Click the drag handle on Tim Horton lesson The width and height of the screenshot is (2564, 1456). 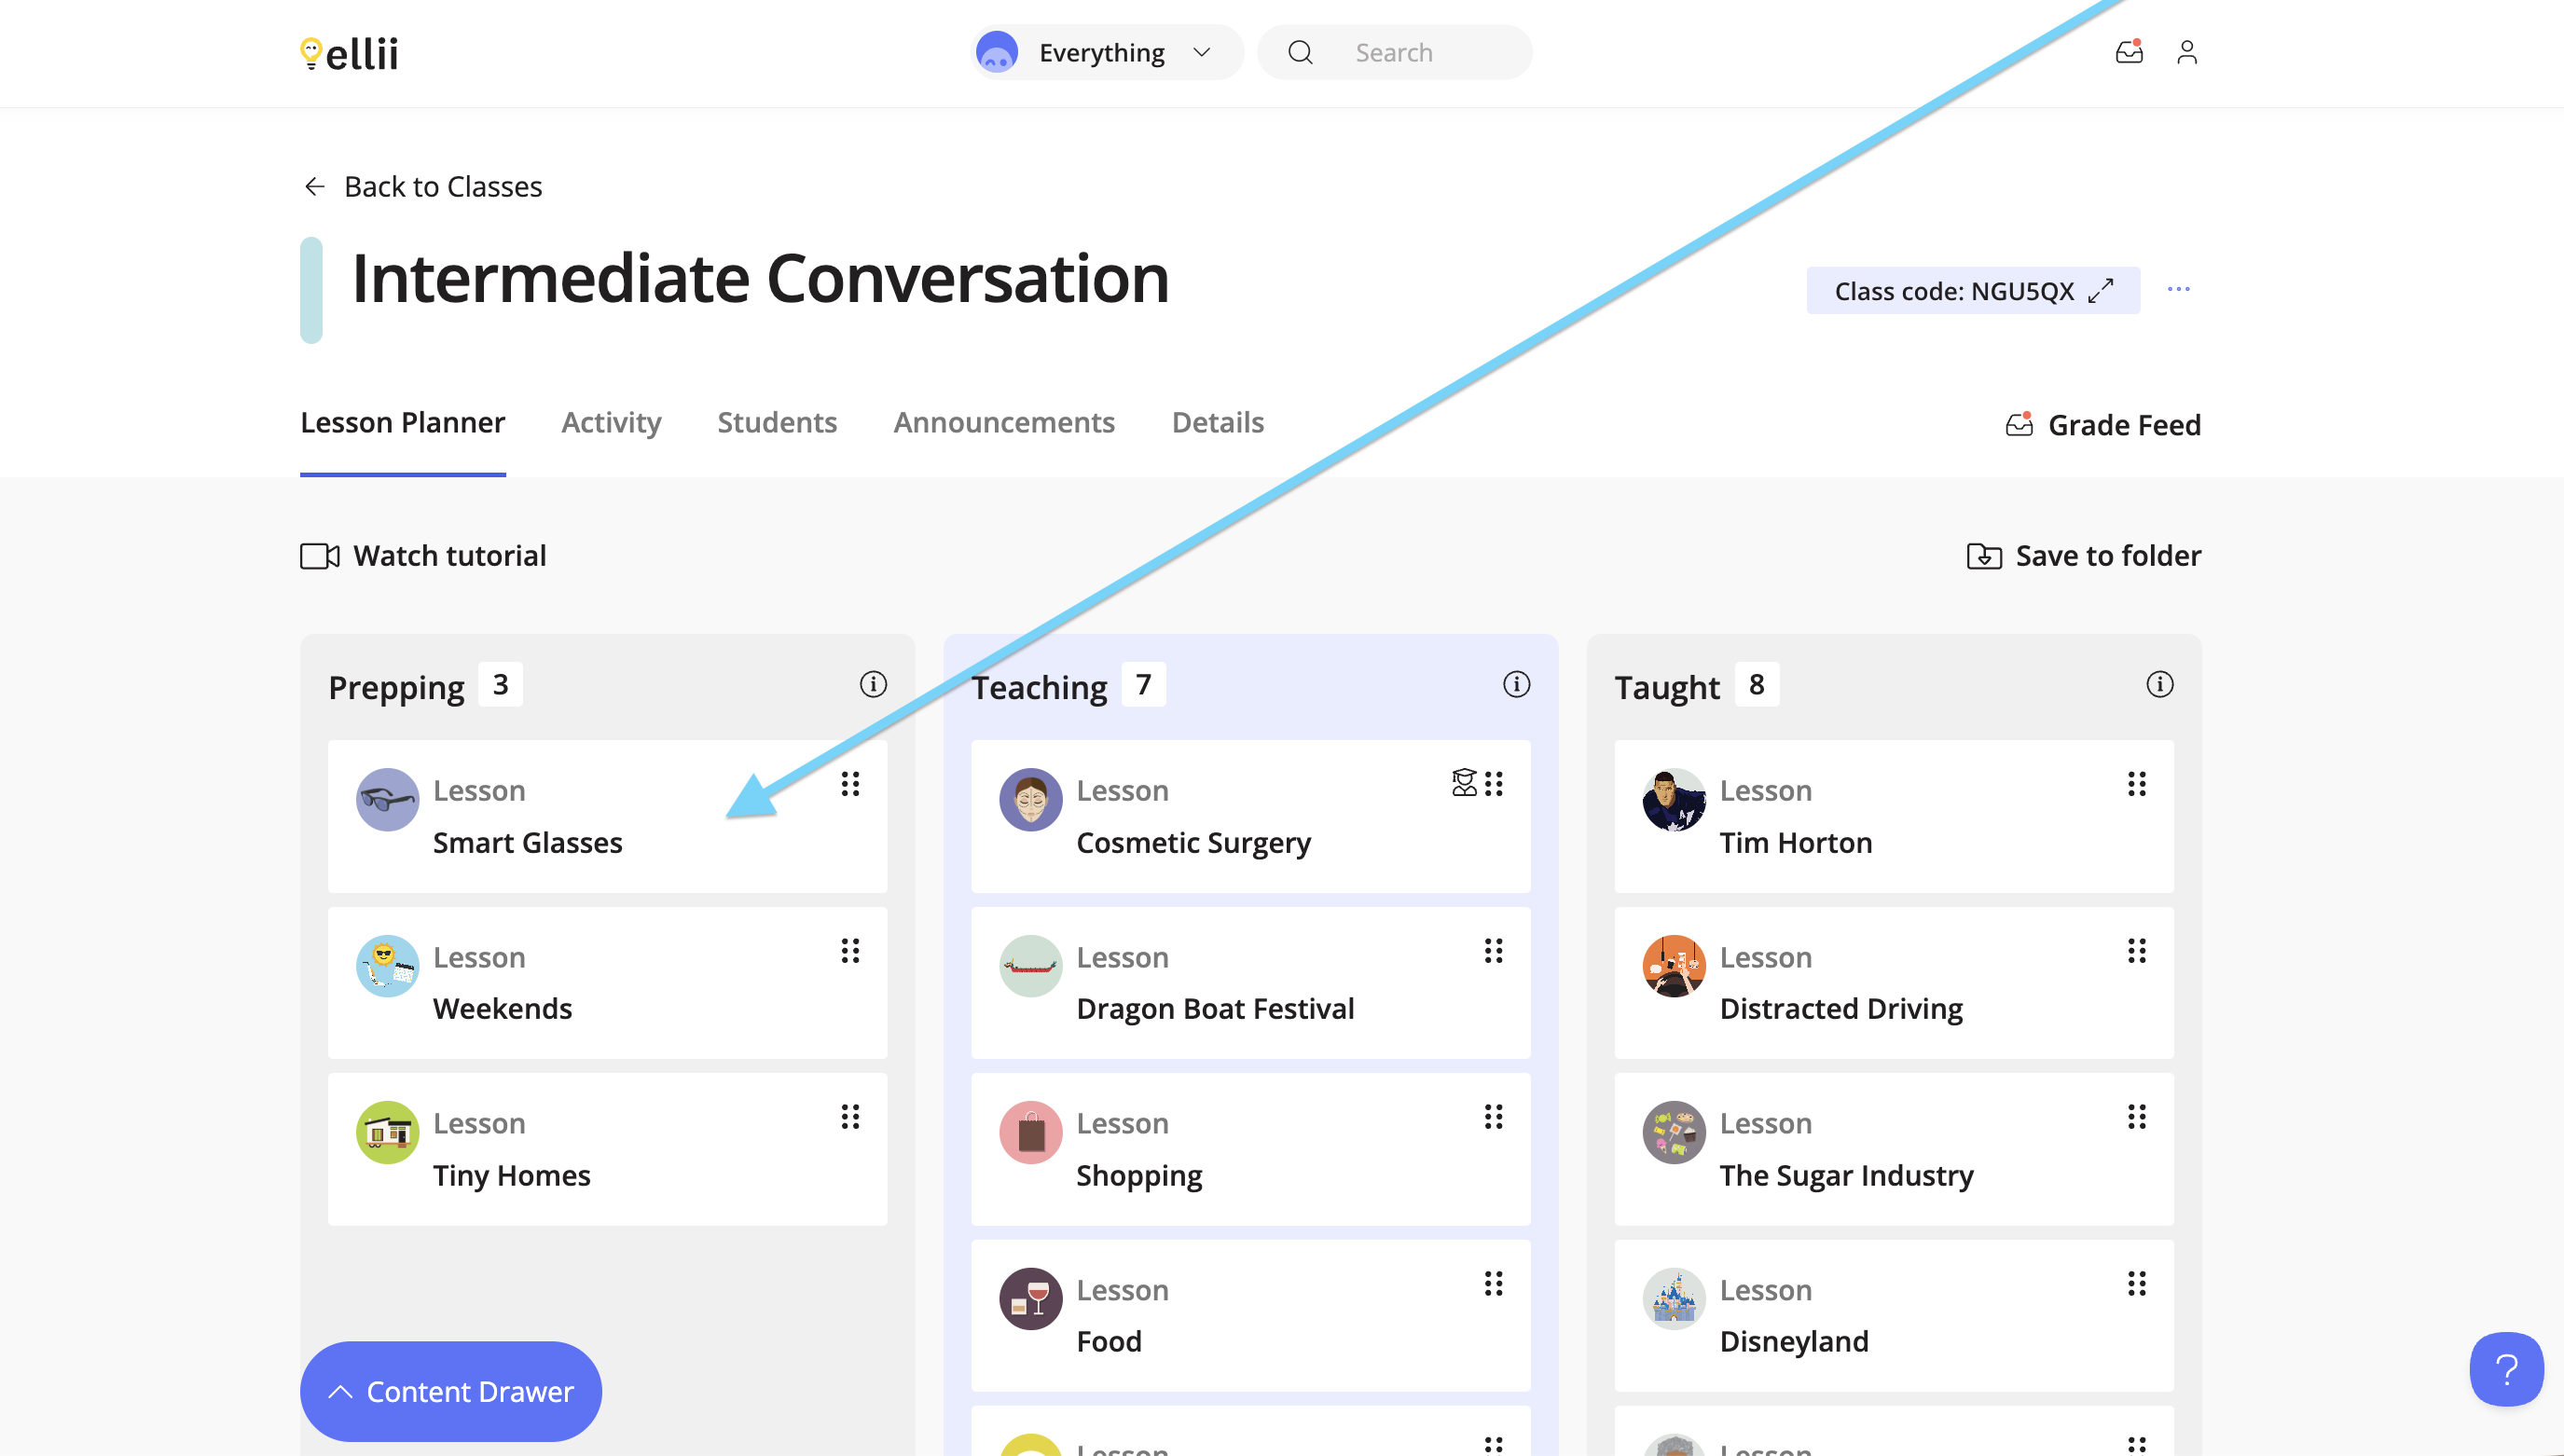(x=2136, y=784)
